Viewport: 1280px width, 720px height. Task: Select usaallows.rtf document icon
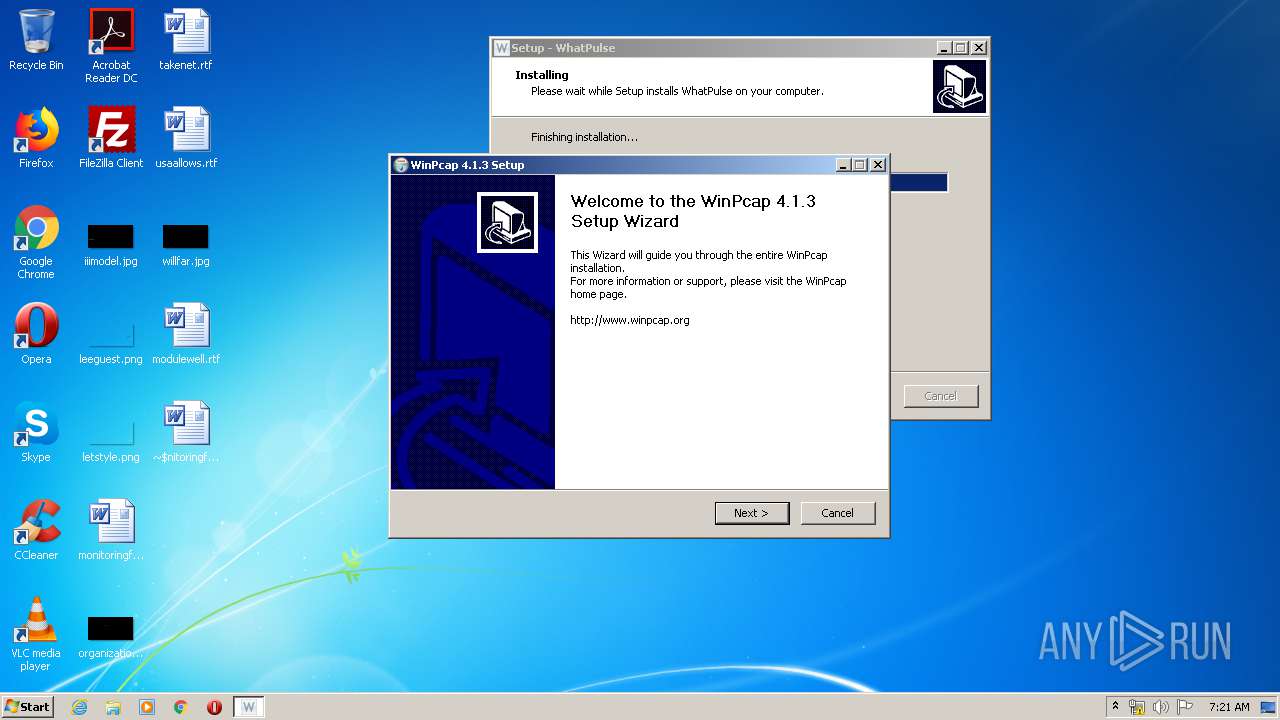click(186, 138)
